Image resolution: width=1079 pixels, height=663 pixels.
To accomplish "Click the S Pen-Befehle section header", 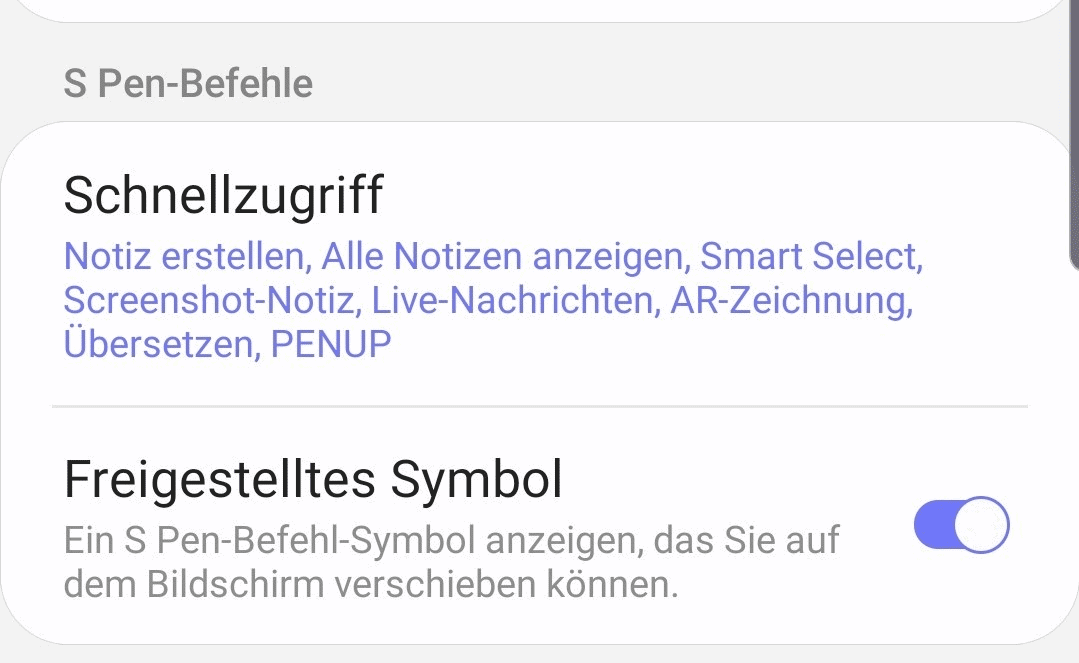I will [x=188, y=83].
